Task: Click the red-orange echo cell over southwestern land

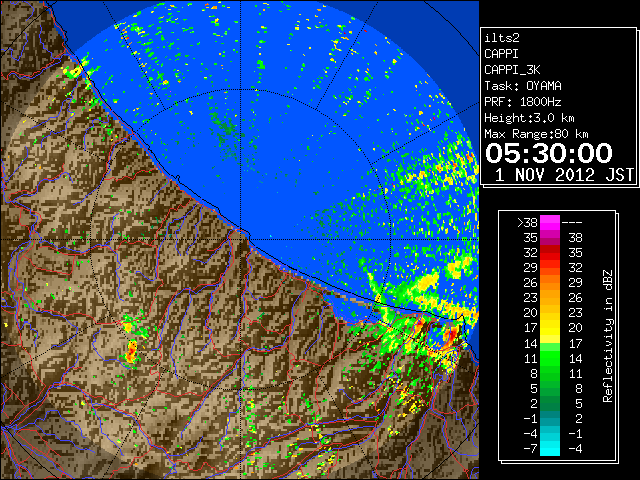Action: pyautogui.click(x=131, y=352)
